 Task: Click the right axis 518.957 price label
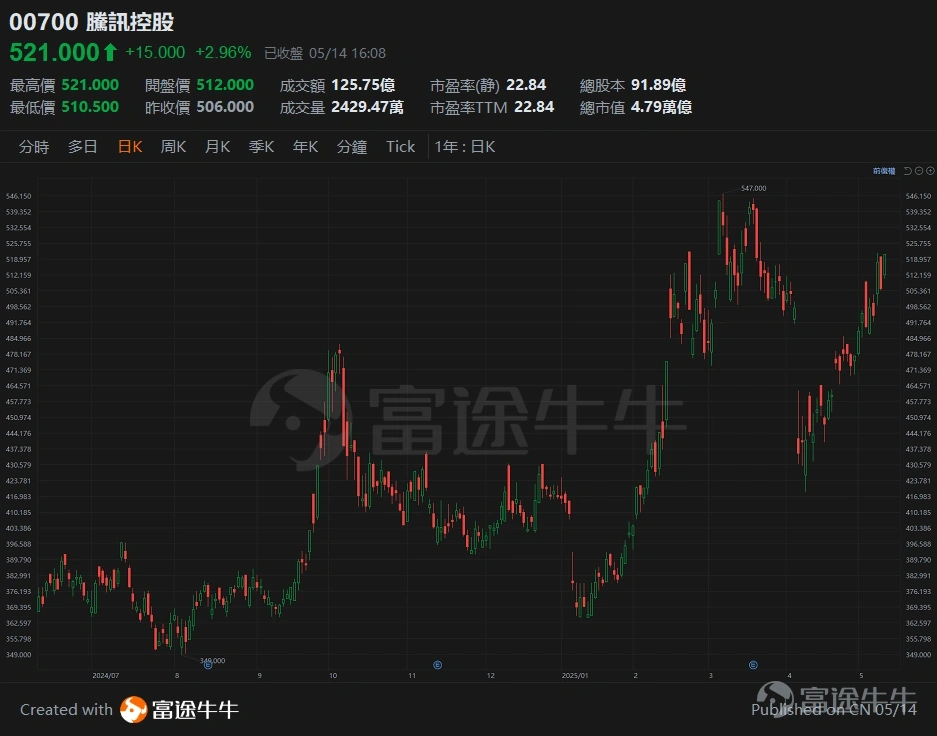click(918, 259)
